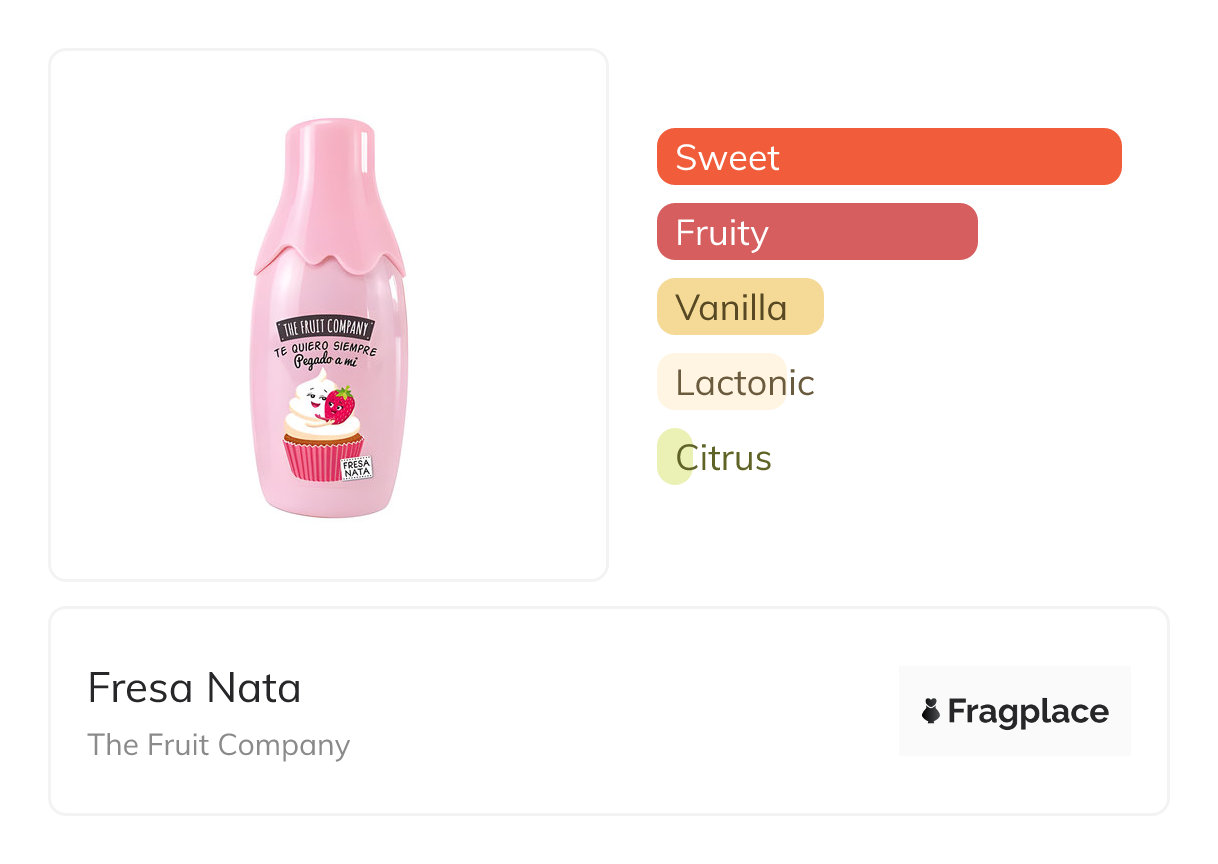Pick the Lactonic accord bar
The width and height of the screenshot is (1218, 864).
click(x=722, y=382)
